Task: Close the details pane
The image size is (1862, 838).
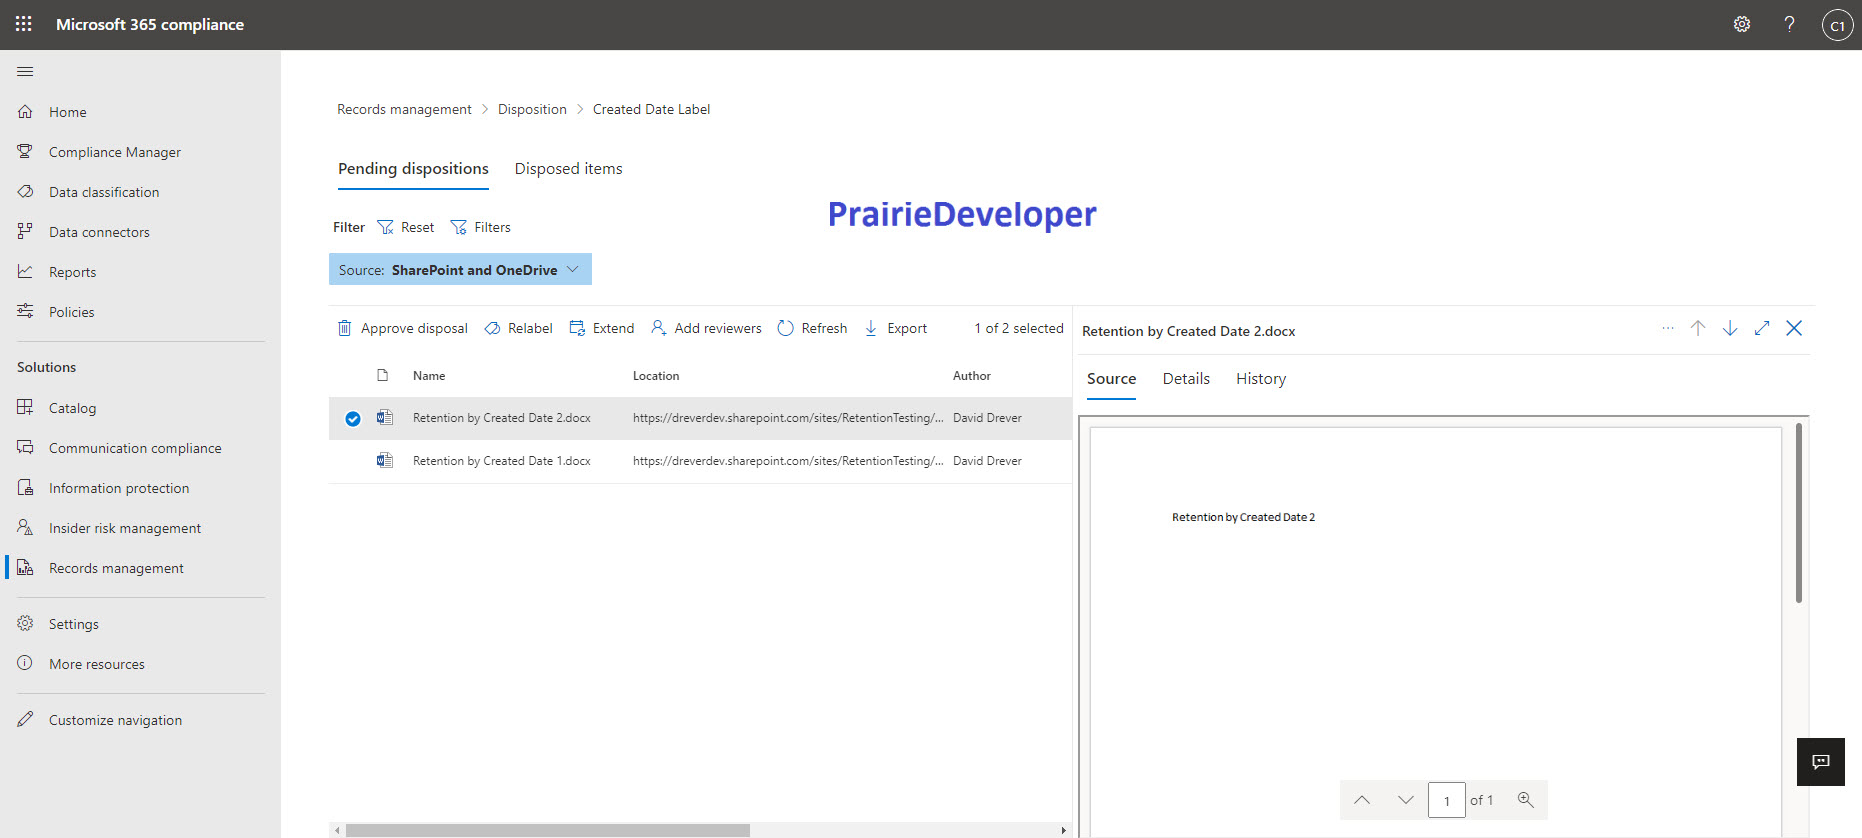Action: pos(1794,328)
